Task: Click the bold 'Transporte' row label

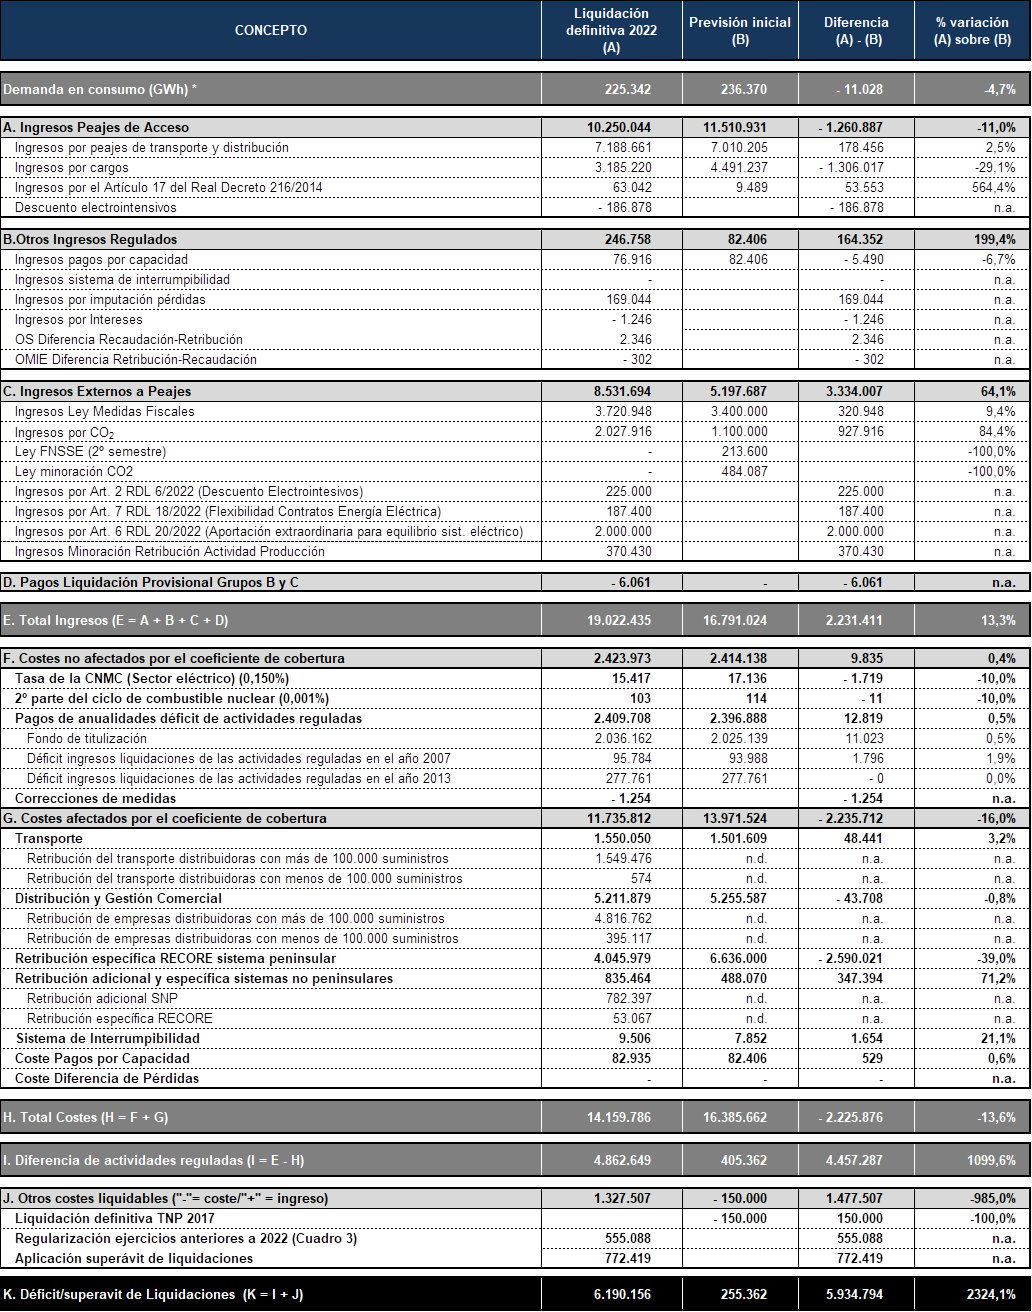Action: (49, 839)
